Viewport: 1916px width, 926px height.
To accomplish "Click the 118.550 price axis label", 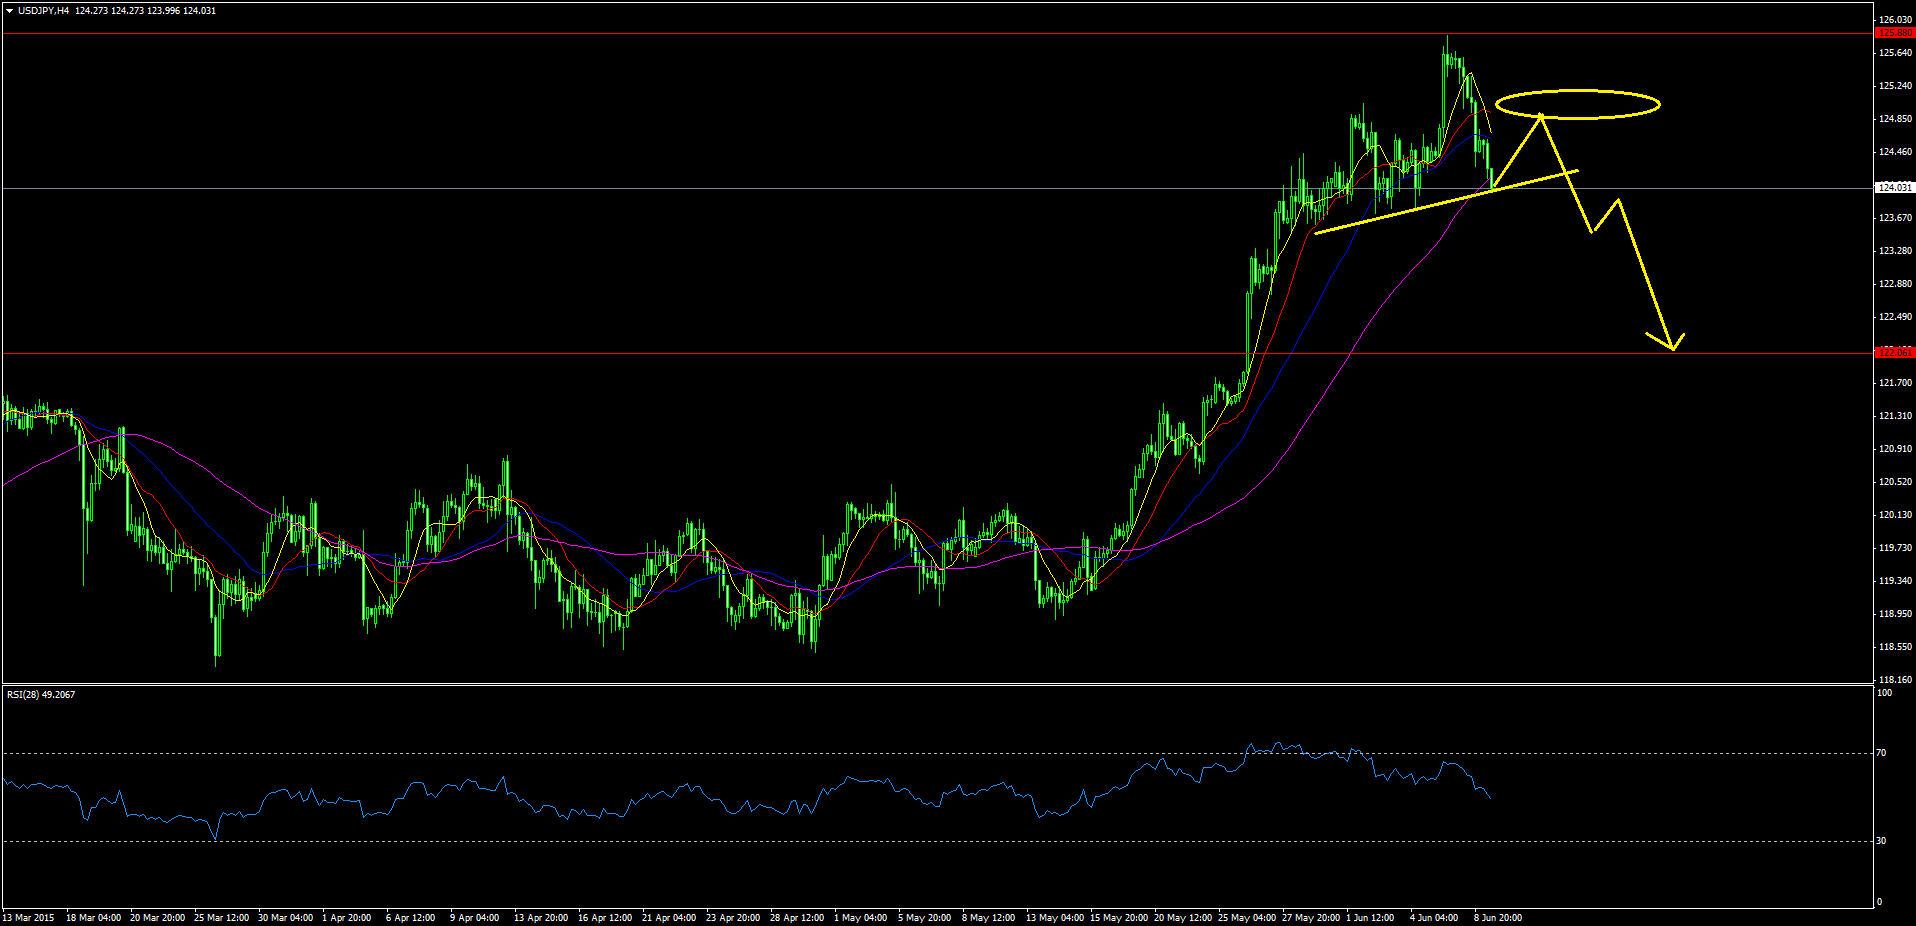I will pos(1896,647).
